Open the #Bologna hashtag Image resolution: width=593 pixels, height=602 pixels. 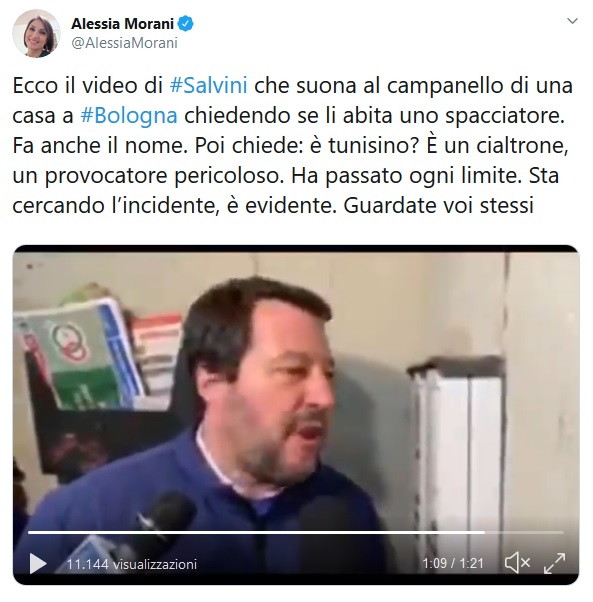tap(129, 115)
